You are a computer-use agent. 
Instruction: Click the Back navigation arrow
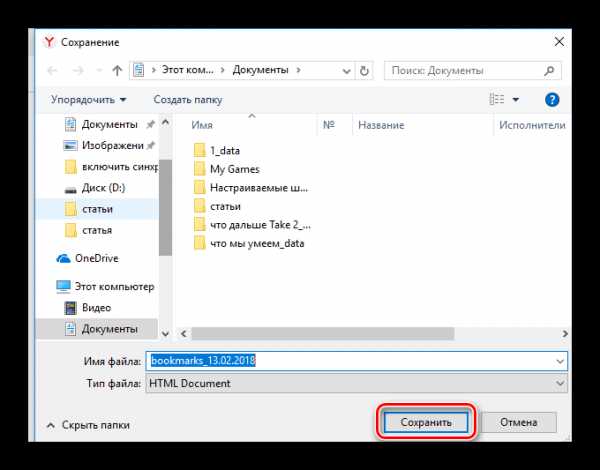point(50,71)
